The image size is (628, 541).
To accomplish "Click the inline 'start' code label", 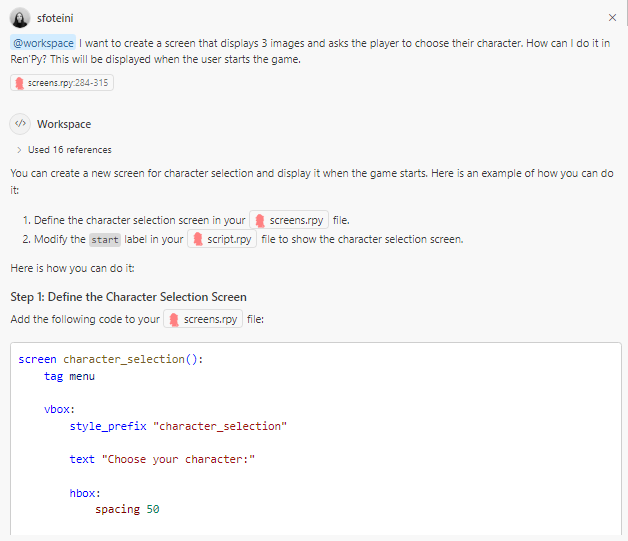I will click(x=104, y=240).
